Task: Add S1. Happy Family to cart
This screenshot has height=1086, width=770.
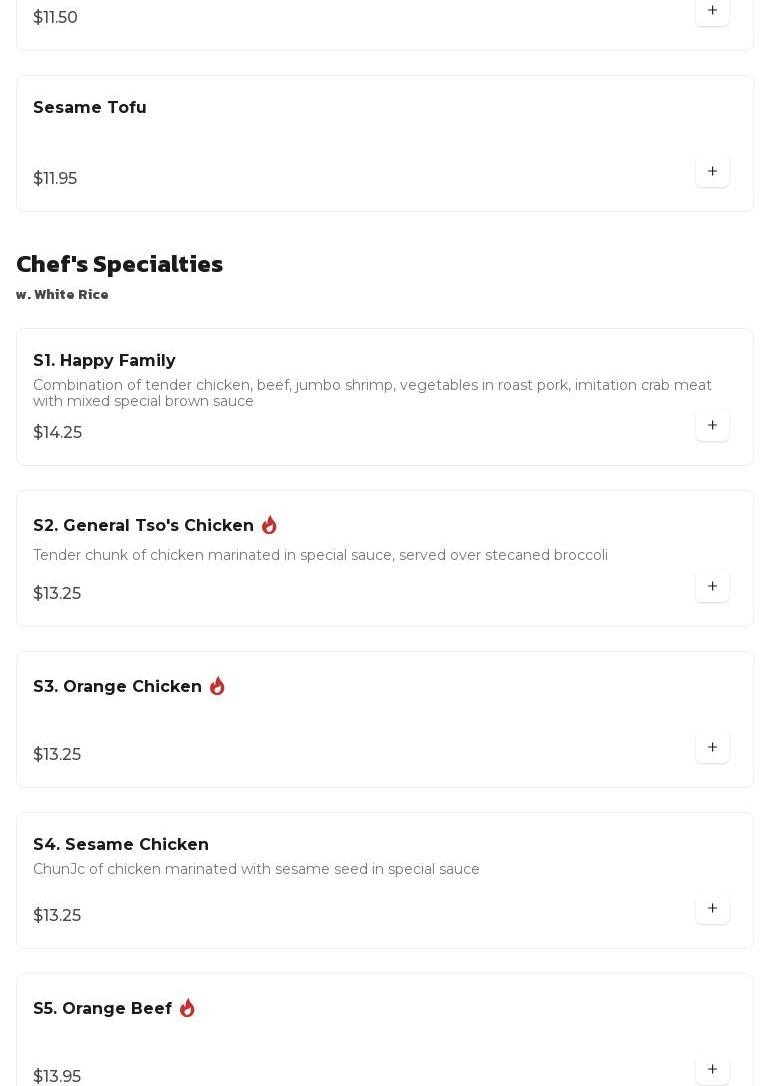Action: click(x=712, y=425)
